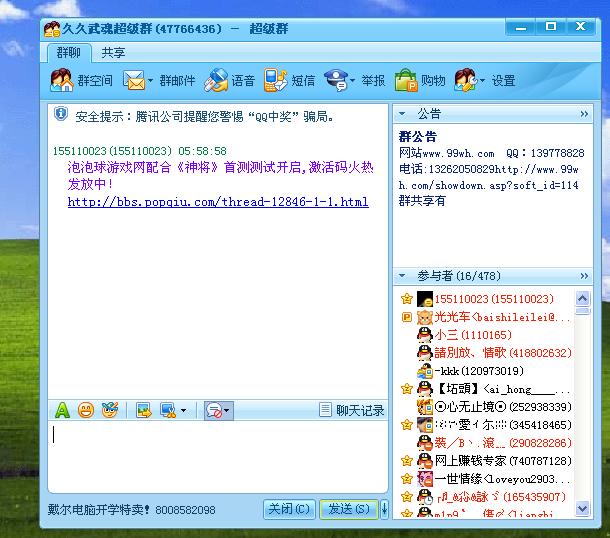Expand dropdown arrow next to 举报 icon
610x538 pixels.
tap(352, 81)
